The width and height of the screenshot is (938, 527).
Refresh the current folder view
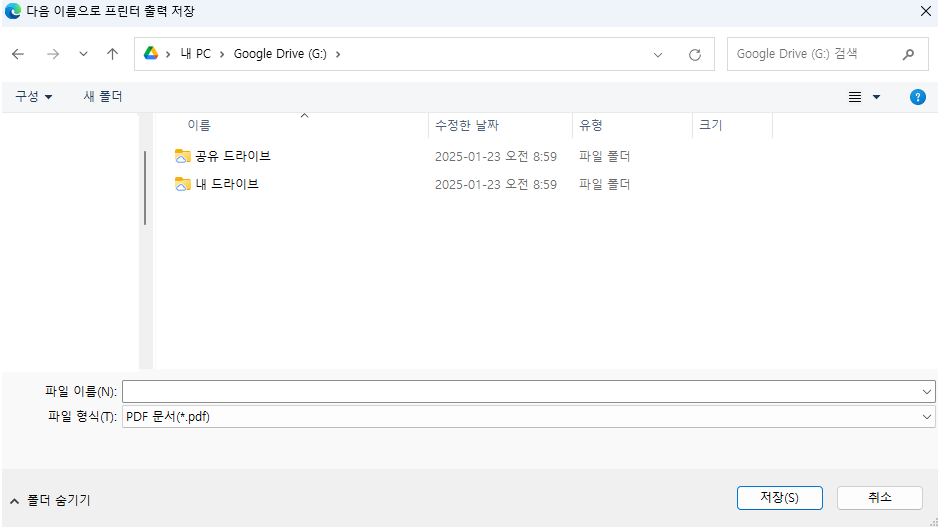point(695,54)
